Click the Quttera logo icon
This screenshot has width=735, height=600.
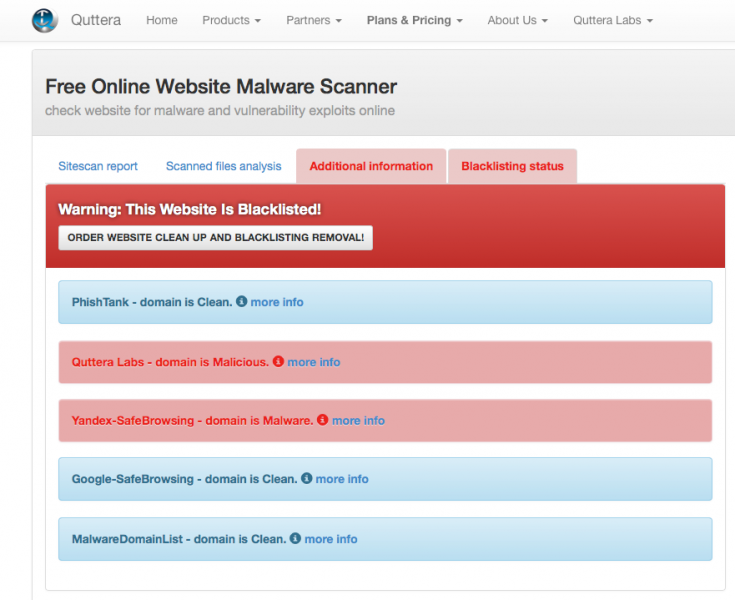tap(45, 21)
